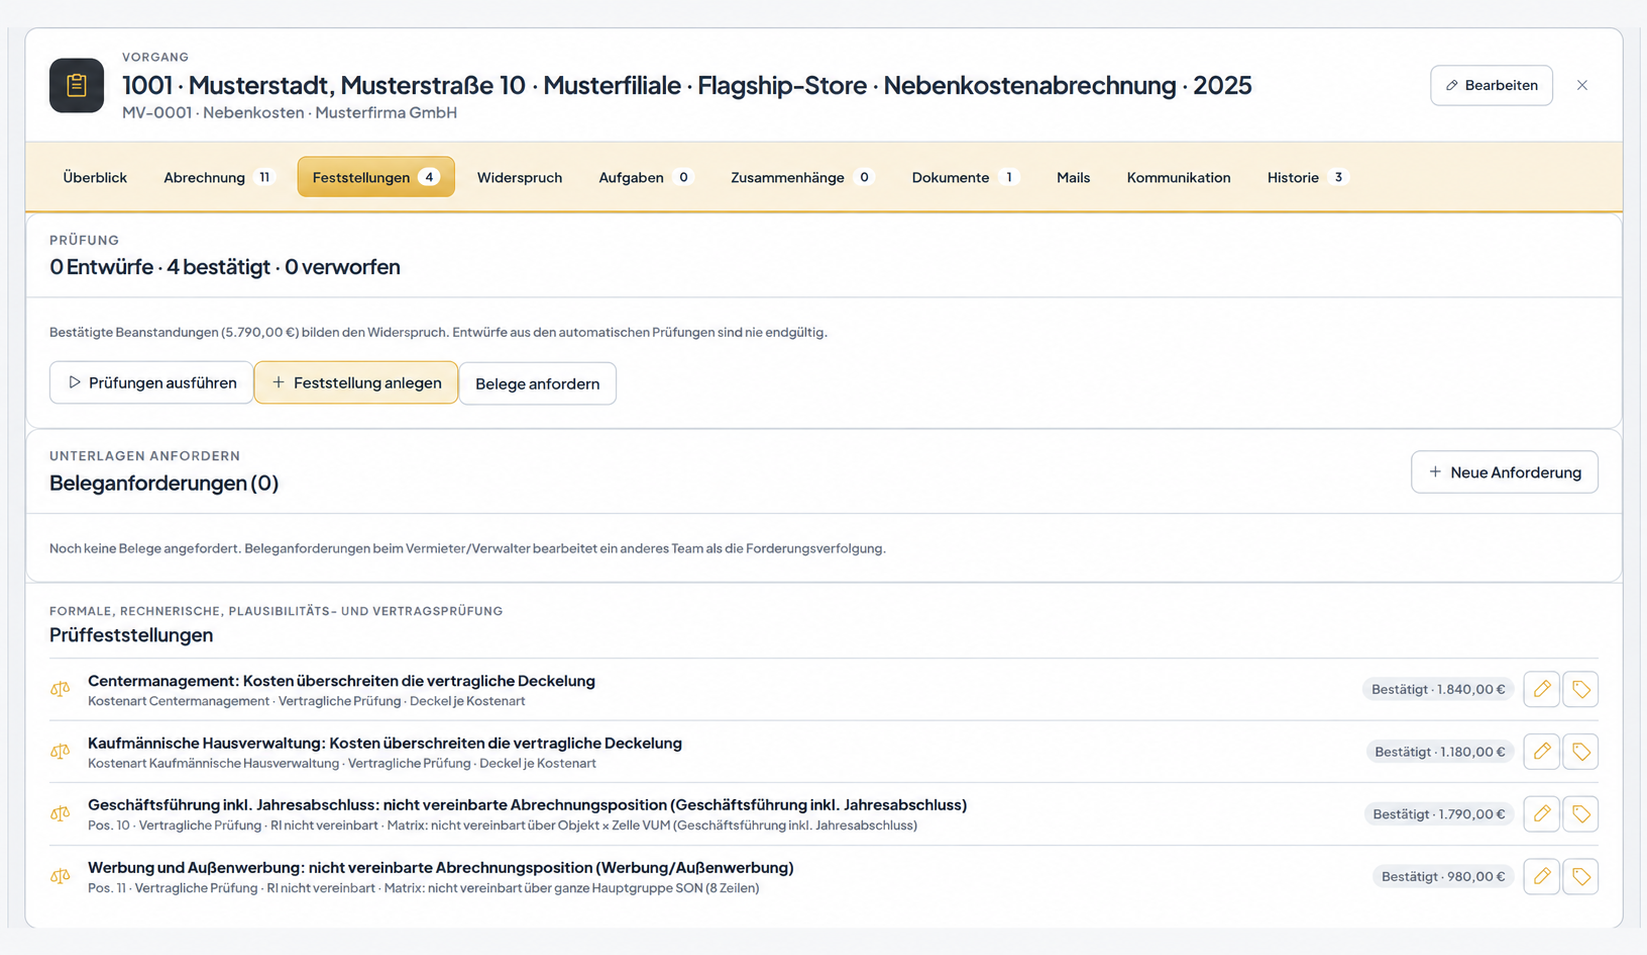
Task: Edit the Centermanagement finding with pencil icon
Action: click(1542, 689)
